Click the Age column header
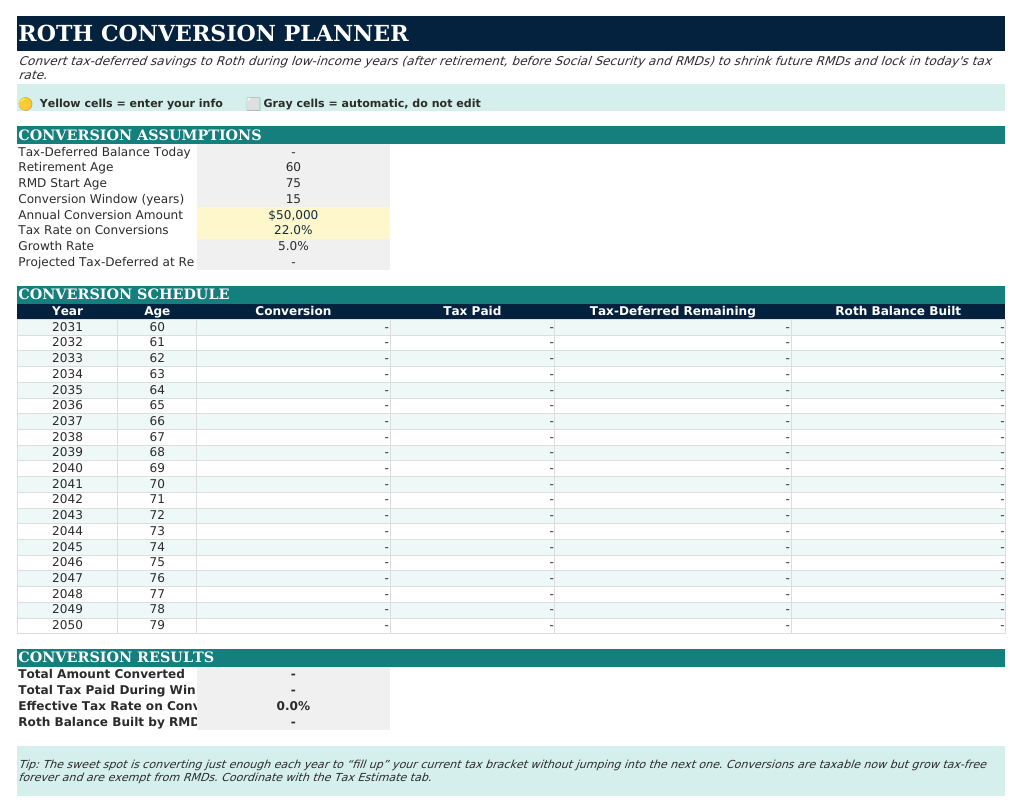Viewport: 1022px width, 812px height. [157, 311]
